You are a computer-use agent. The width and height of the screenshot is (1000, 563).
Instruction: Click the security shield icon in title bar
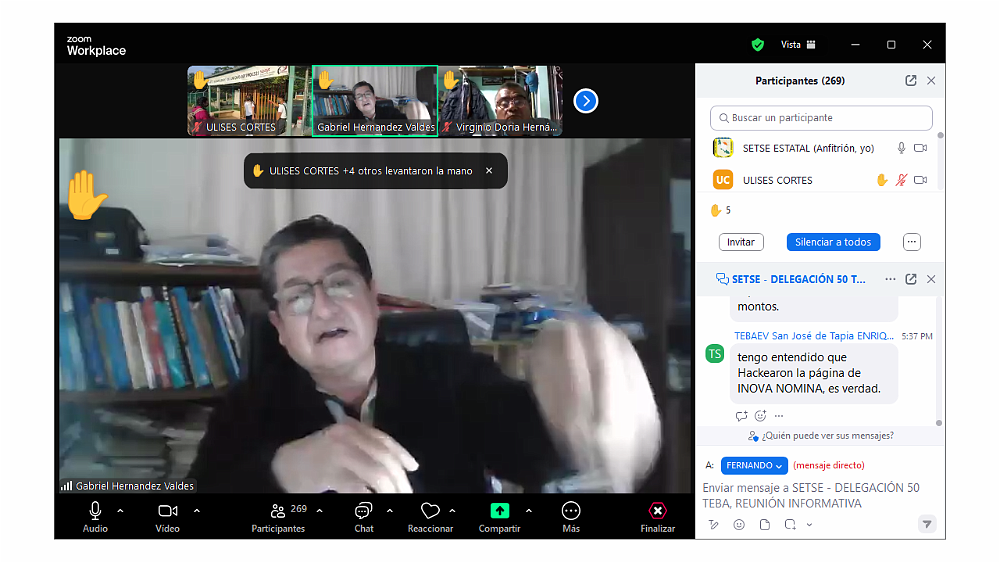point(758,45)
